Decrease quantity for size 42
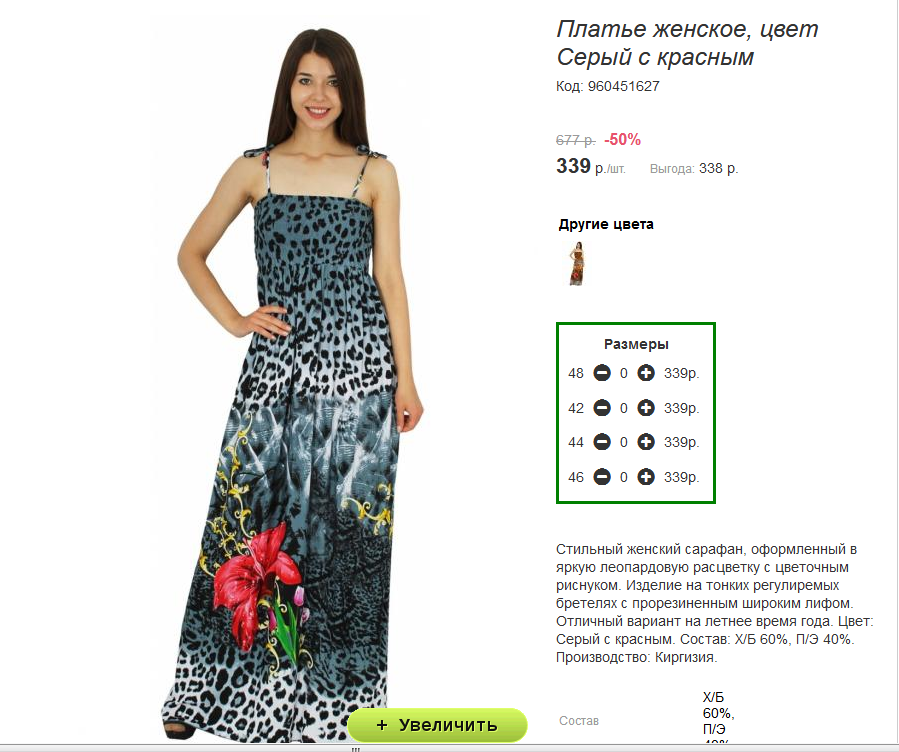The height and width of the screenshot is (752, 899). click(x=602, y=408)
